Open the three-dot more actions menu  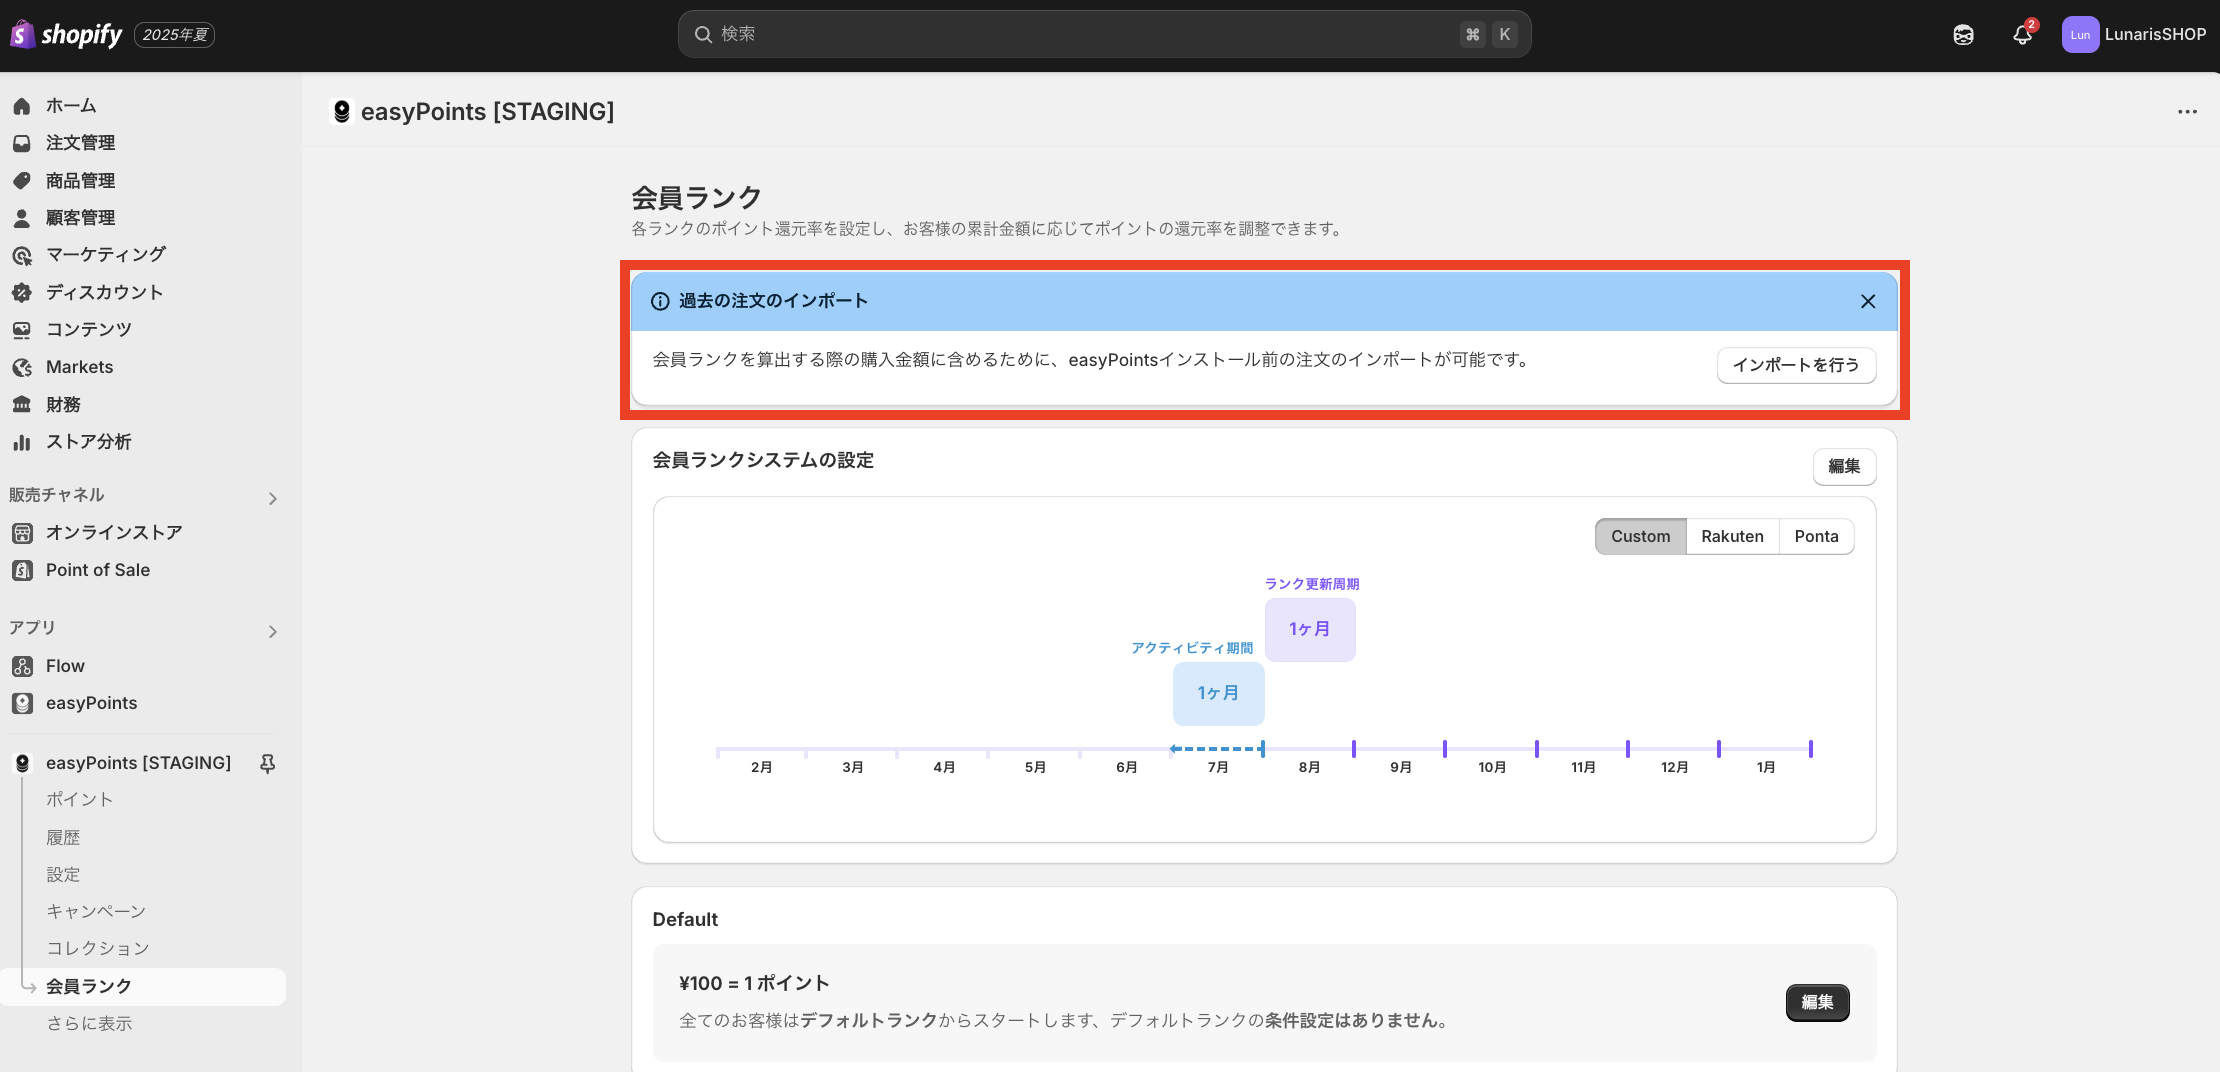2187,112
